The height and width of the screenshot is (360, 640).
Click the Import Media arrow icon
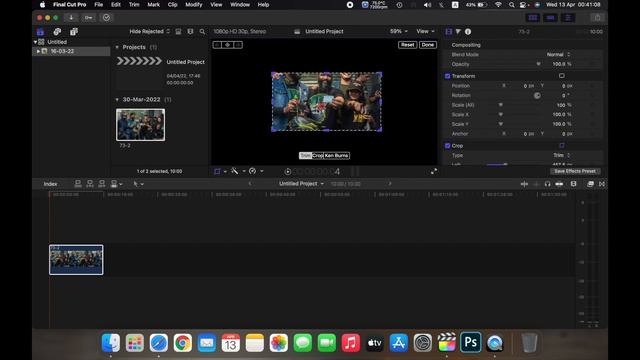(71, 18)
